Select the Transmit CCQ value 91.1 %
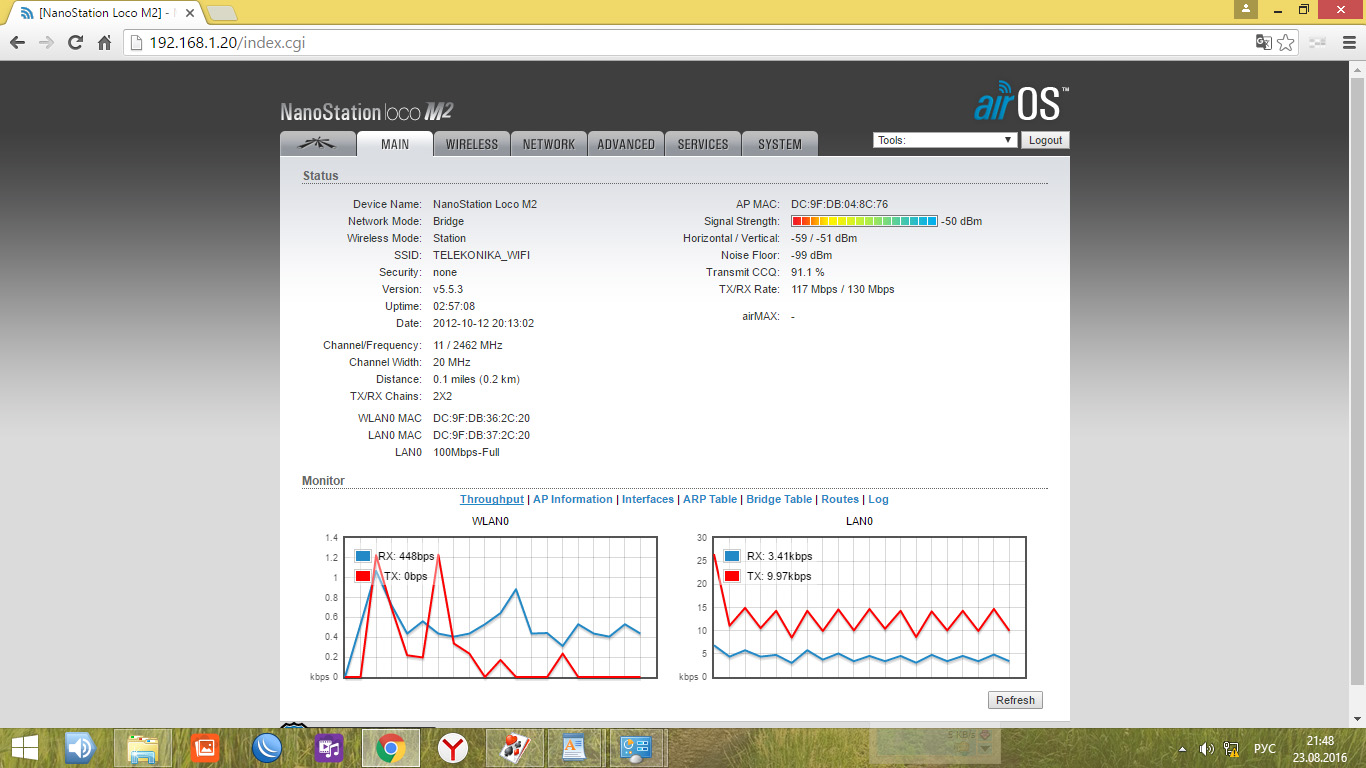The width and height of the screenshot is (1366, 768). pos(808,272)
